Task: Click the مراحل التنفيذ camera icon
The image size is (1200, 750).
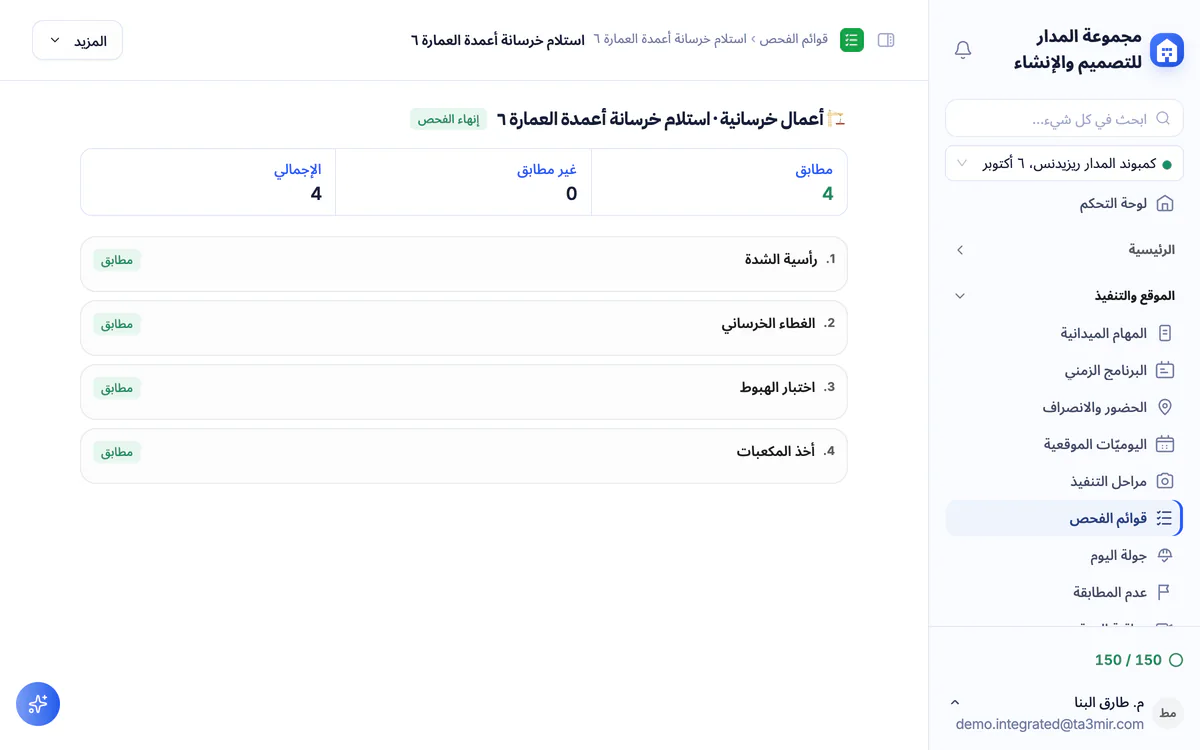Action: coord(1165,481)
